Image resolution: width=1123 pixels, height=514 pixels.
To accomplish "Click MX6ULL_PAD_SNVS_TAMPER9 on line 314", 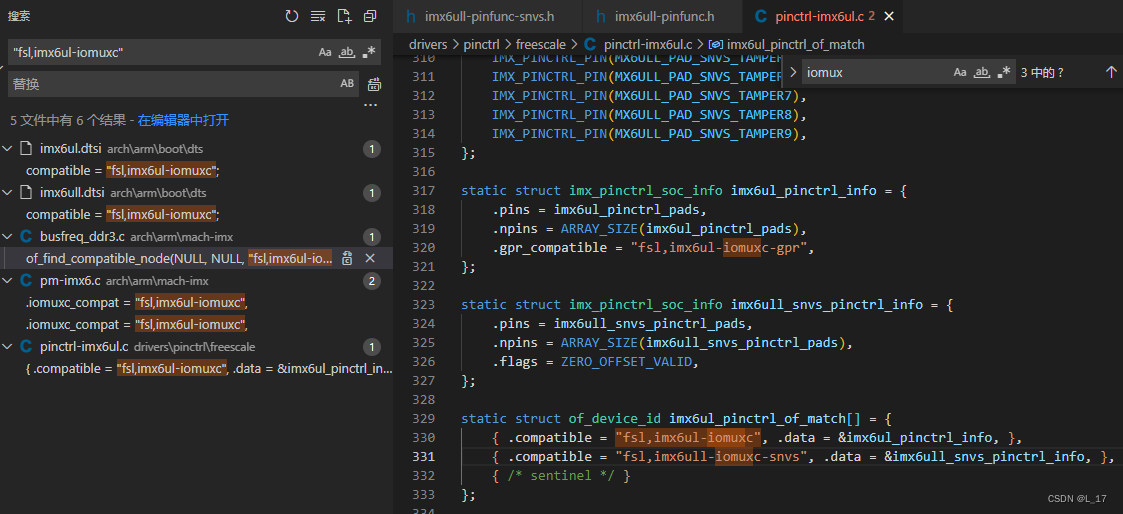I will (x=705, y=133).
